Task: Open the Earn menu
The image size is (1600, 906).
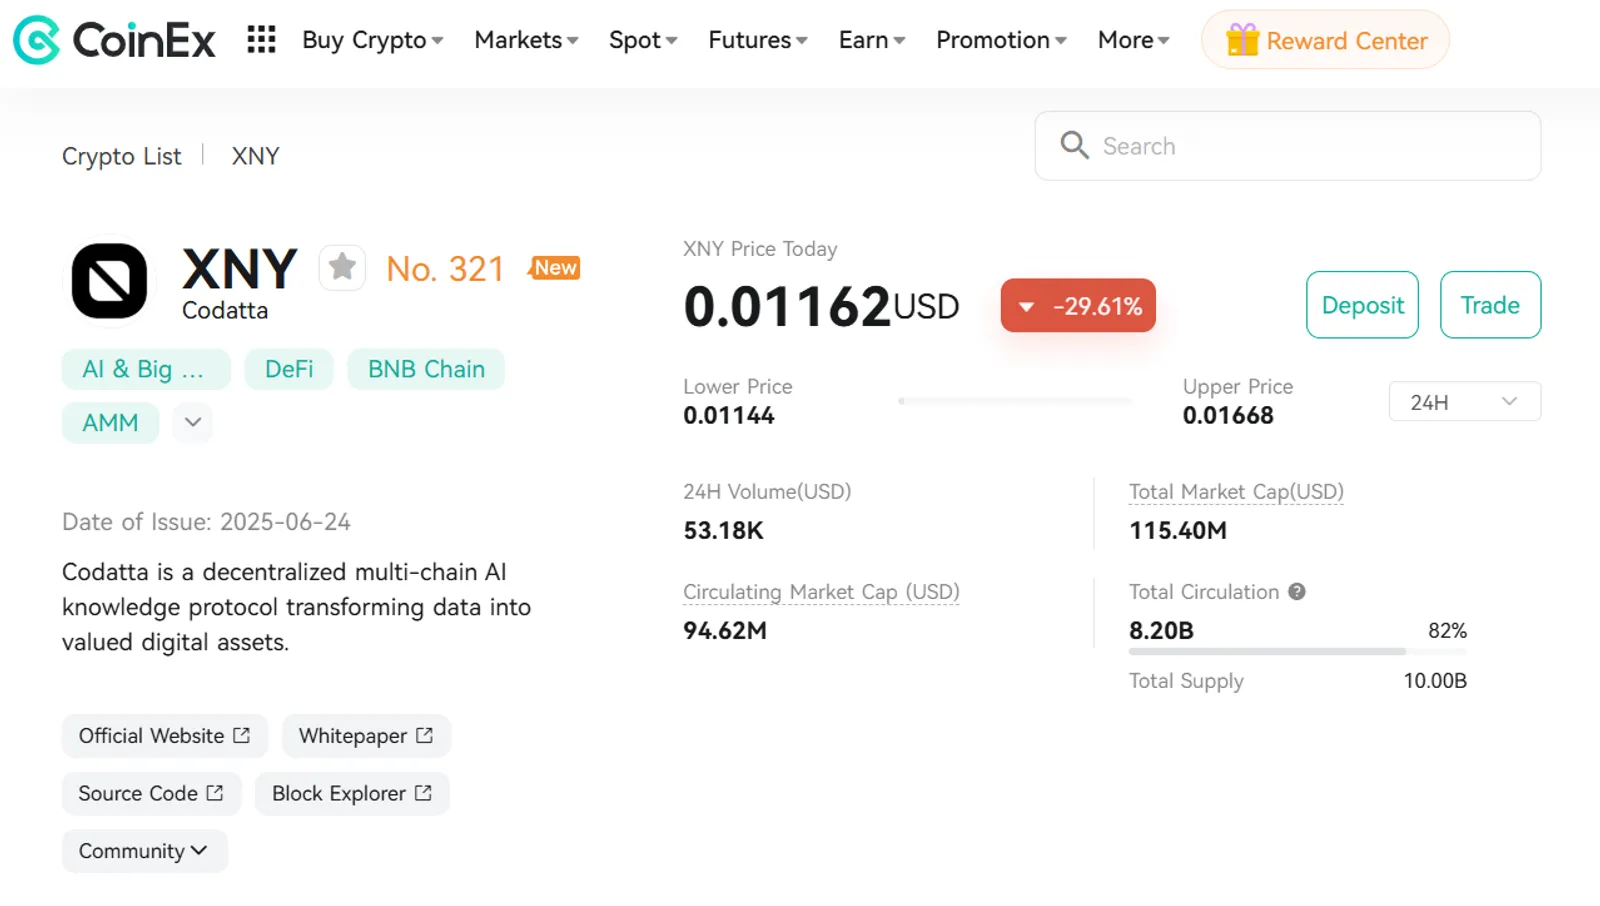Action: tap(872, 40)
